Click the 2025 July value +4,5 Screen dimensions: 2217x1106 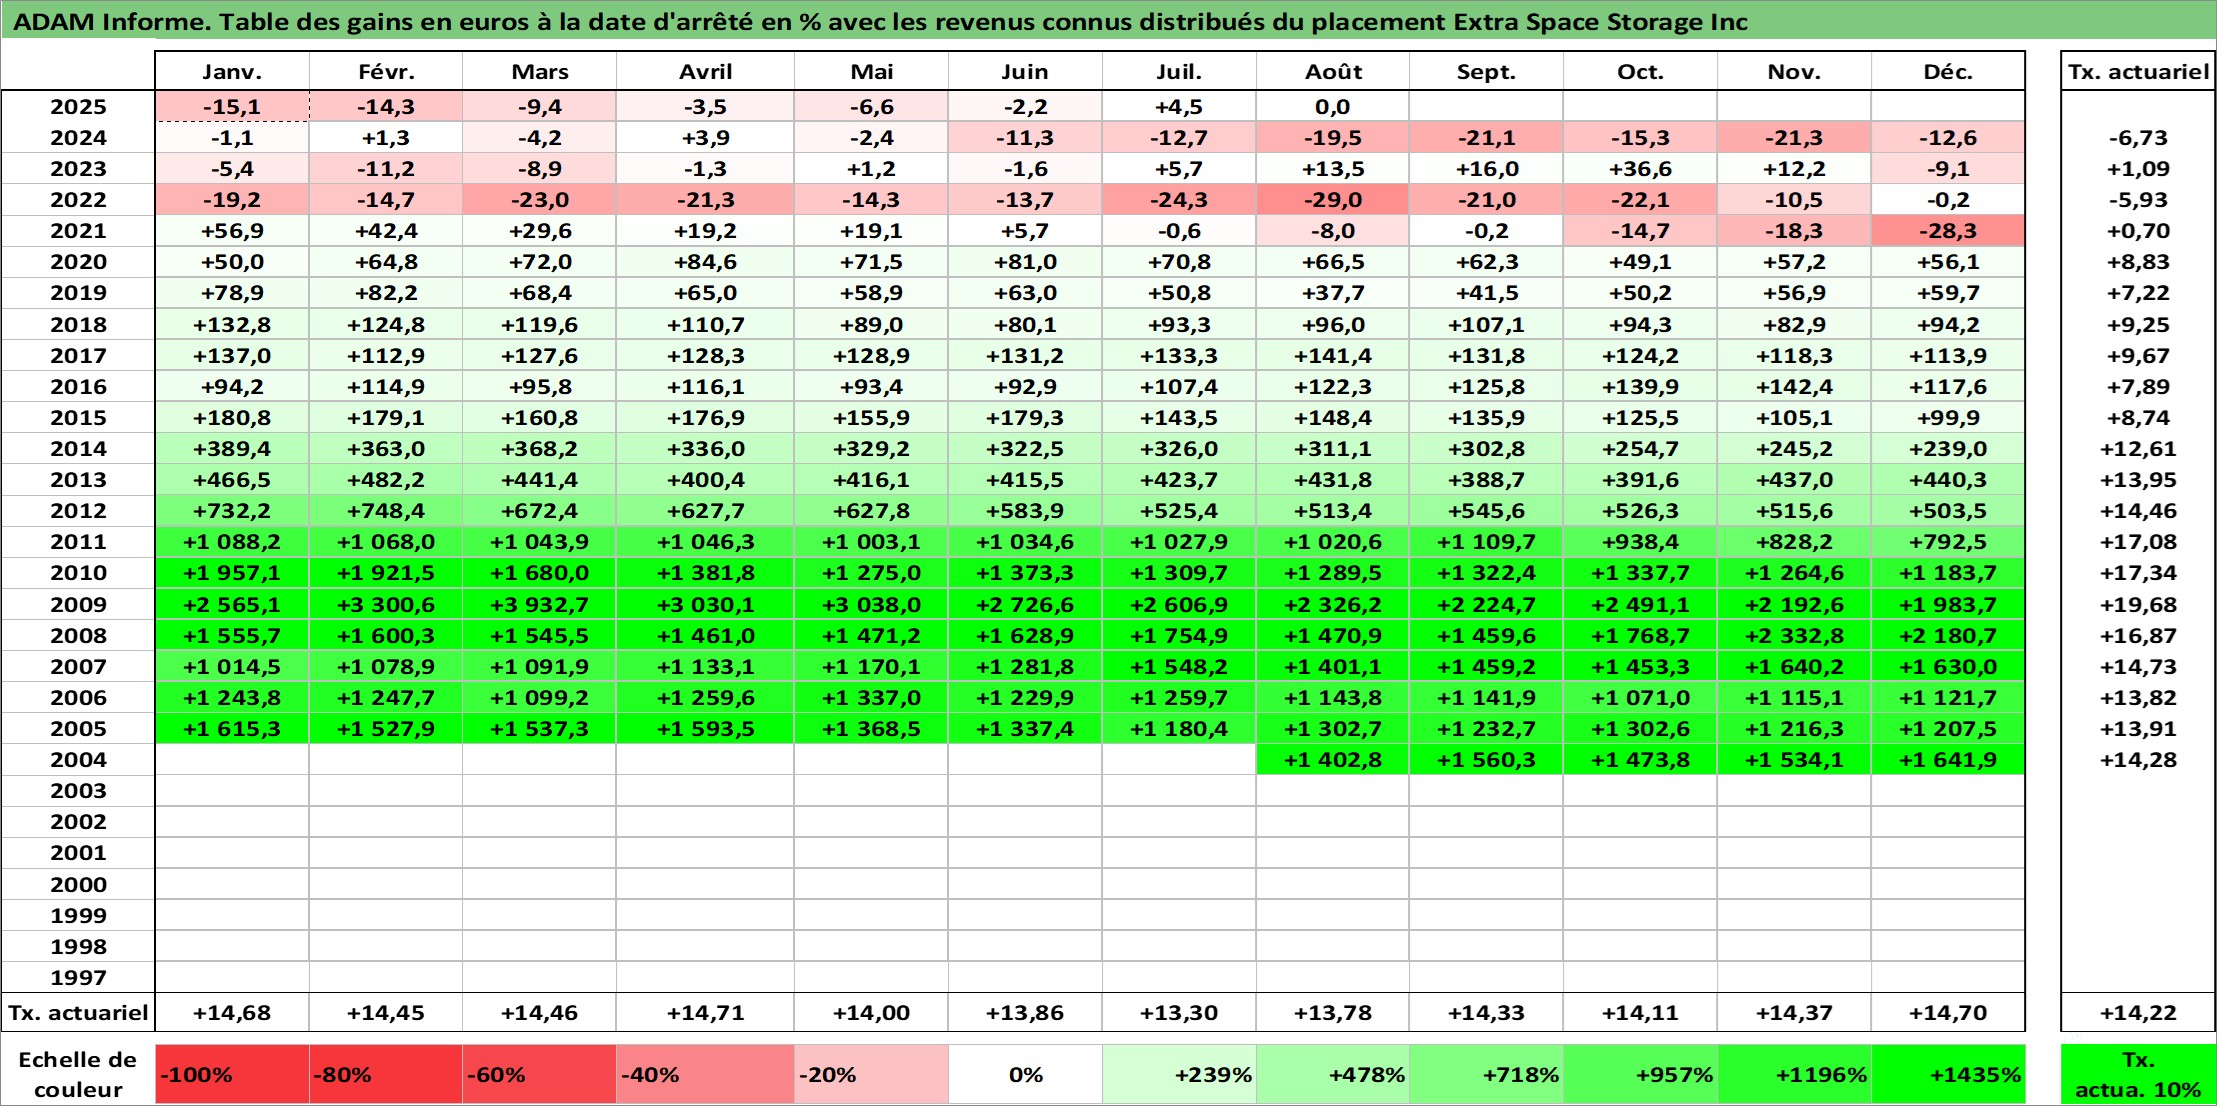(1179, 107)
